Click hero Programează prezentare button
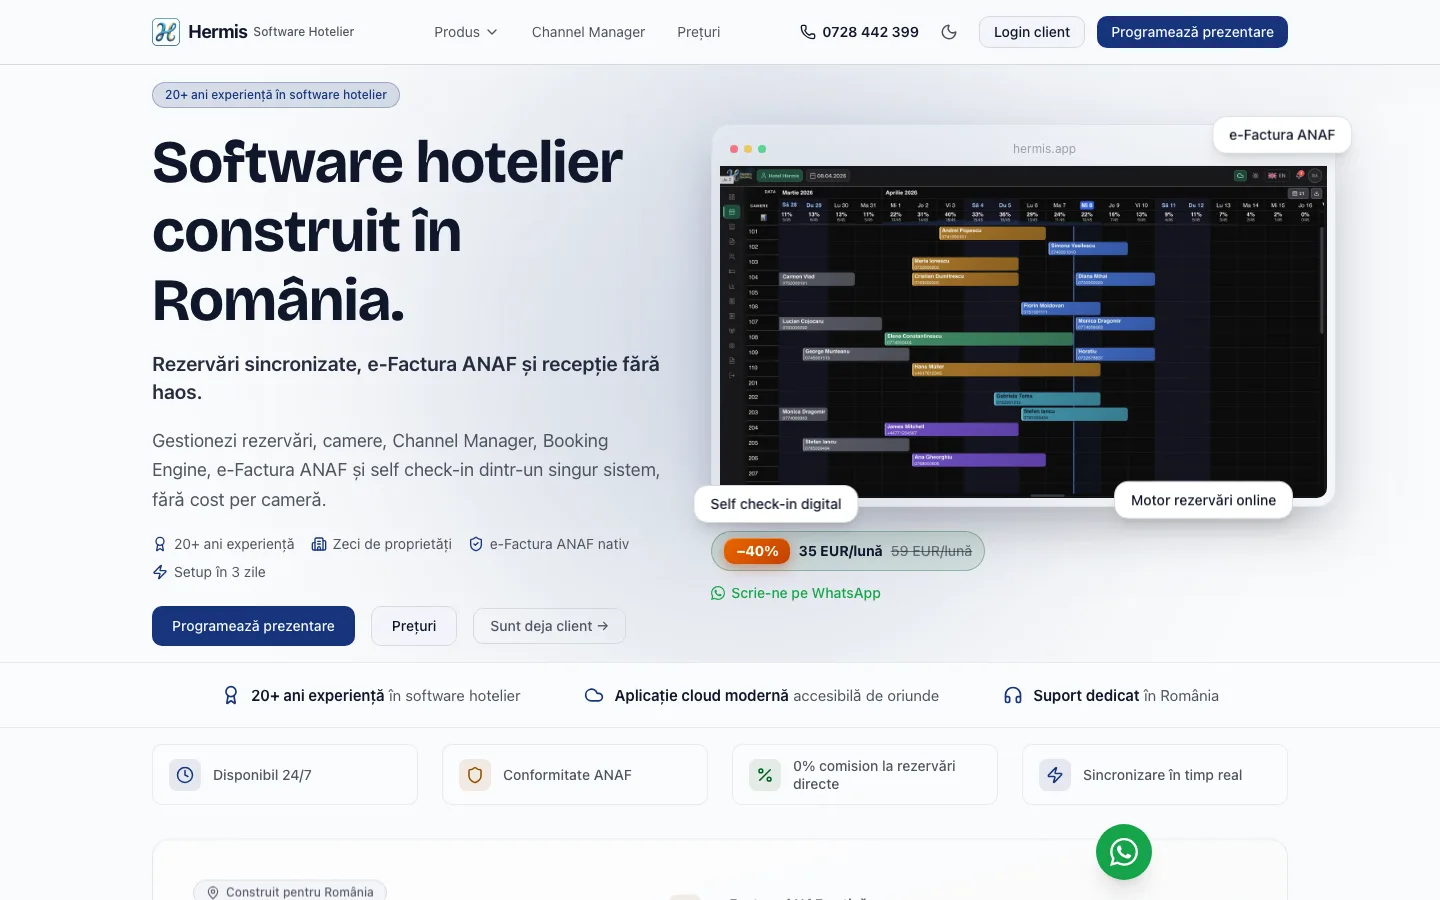 tap(253, 626)
